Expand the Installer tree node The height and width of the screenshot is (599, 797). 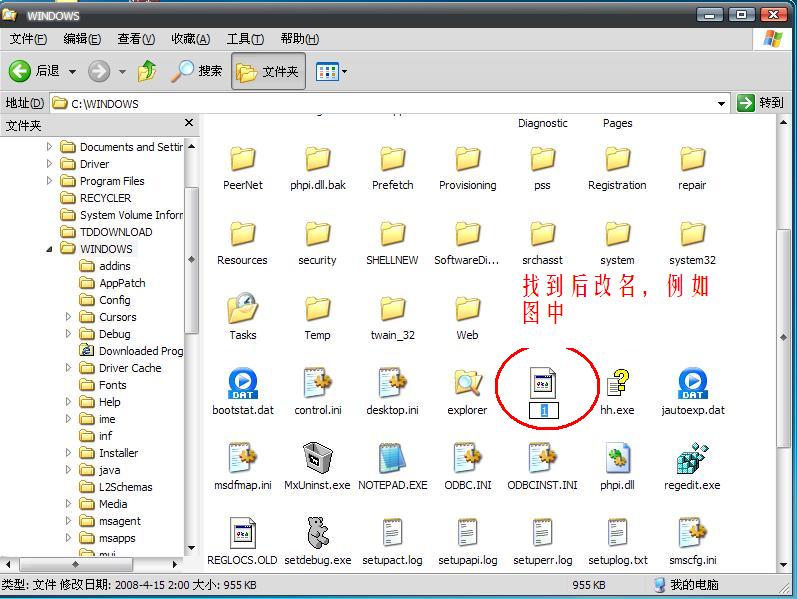(69, 453)
